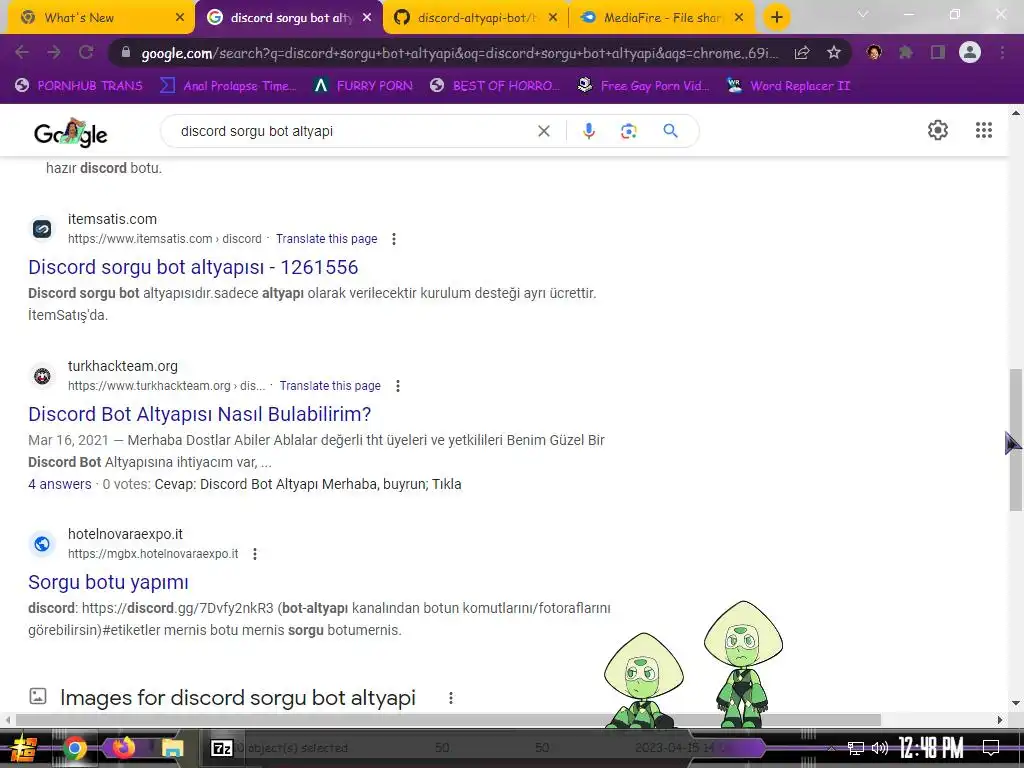Screen dimensions: 1024x768
Task: Close the GitHub discord-altyapi-bot tab
Action: click(x=552, y=18)
